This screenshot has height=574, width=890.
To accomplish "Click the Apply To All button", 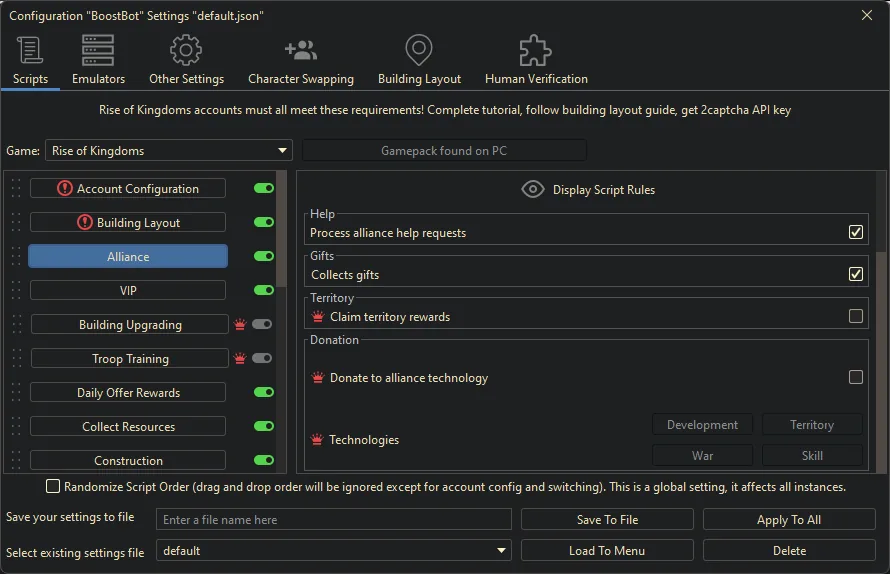I will click(x=789, y=519).
